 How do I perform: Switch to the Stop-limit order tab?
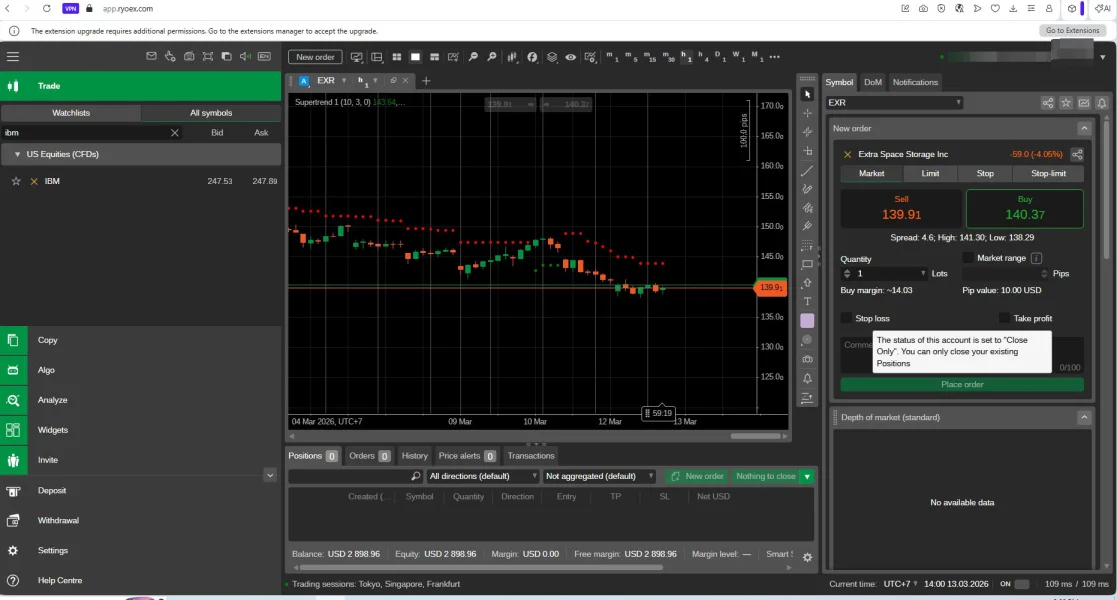point(1048,173)
